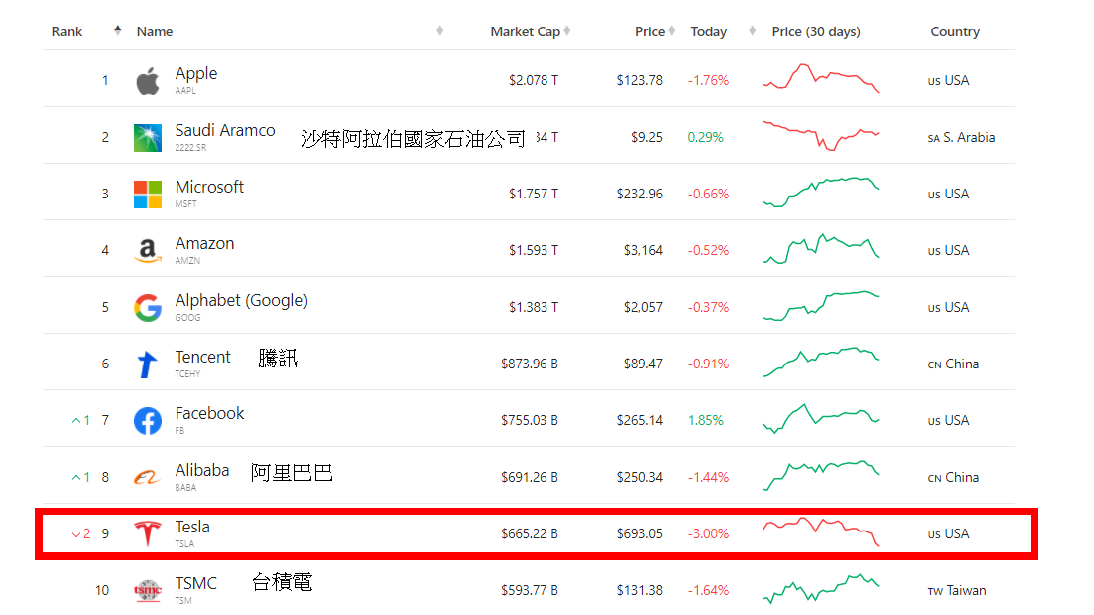Click the Amazon logo icon

(x=147, y=251)
